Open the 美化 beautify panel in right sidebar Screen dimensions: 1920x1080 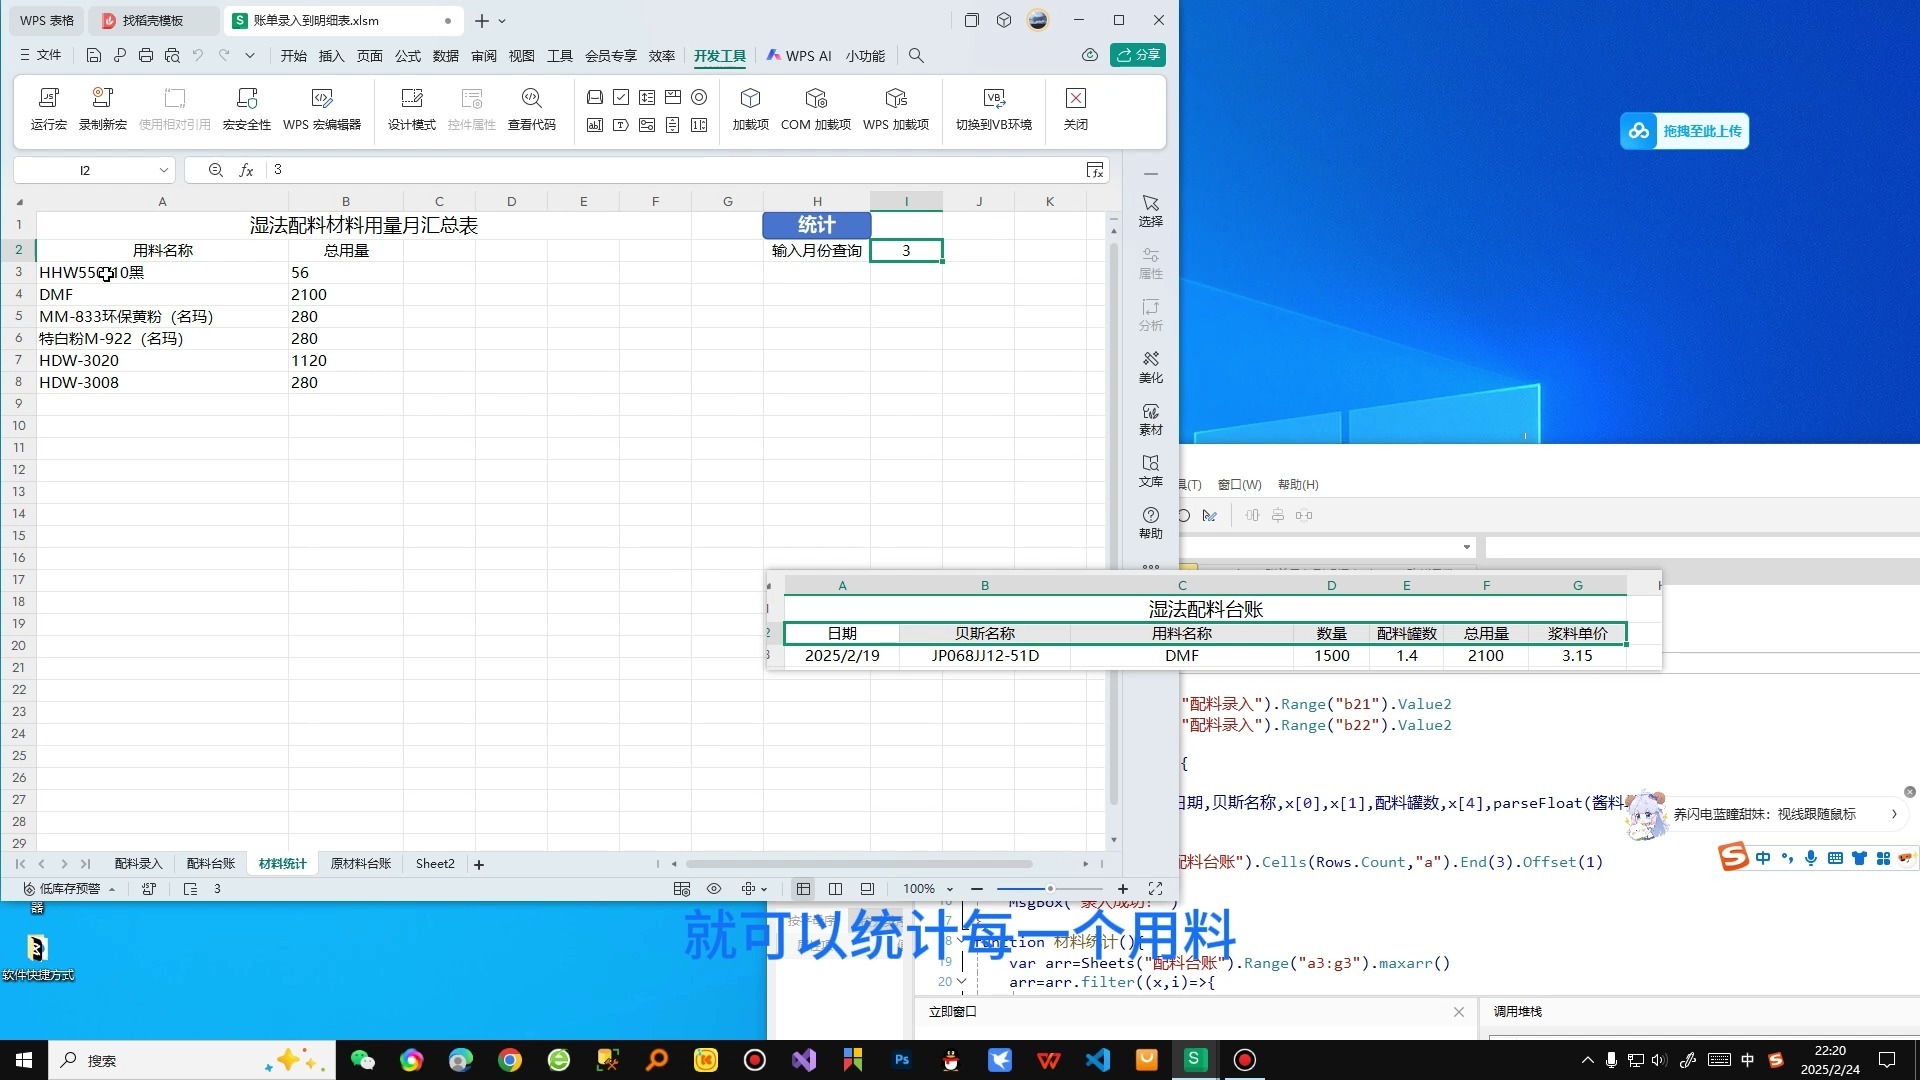pyautogui.click(x=1150, y=366)
